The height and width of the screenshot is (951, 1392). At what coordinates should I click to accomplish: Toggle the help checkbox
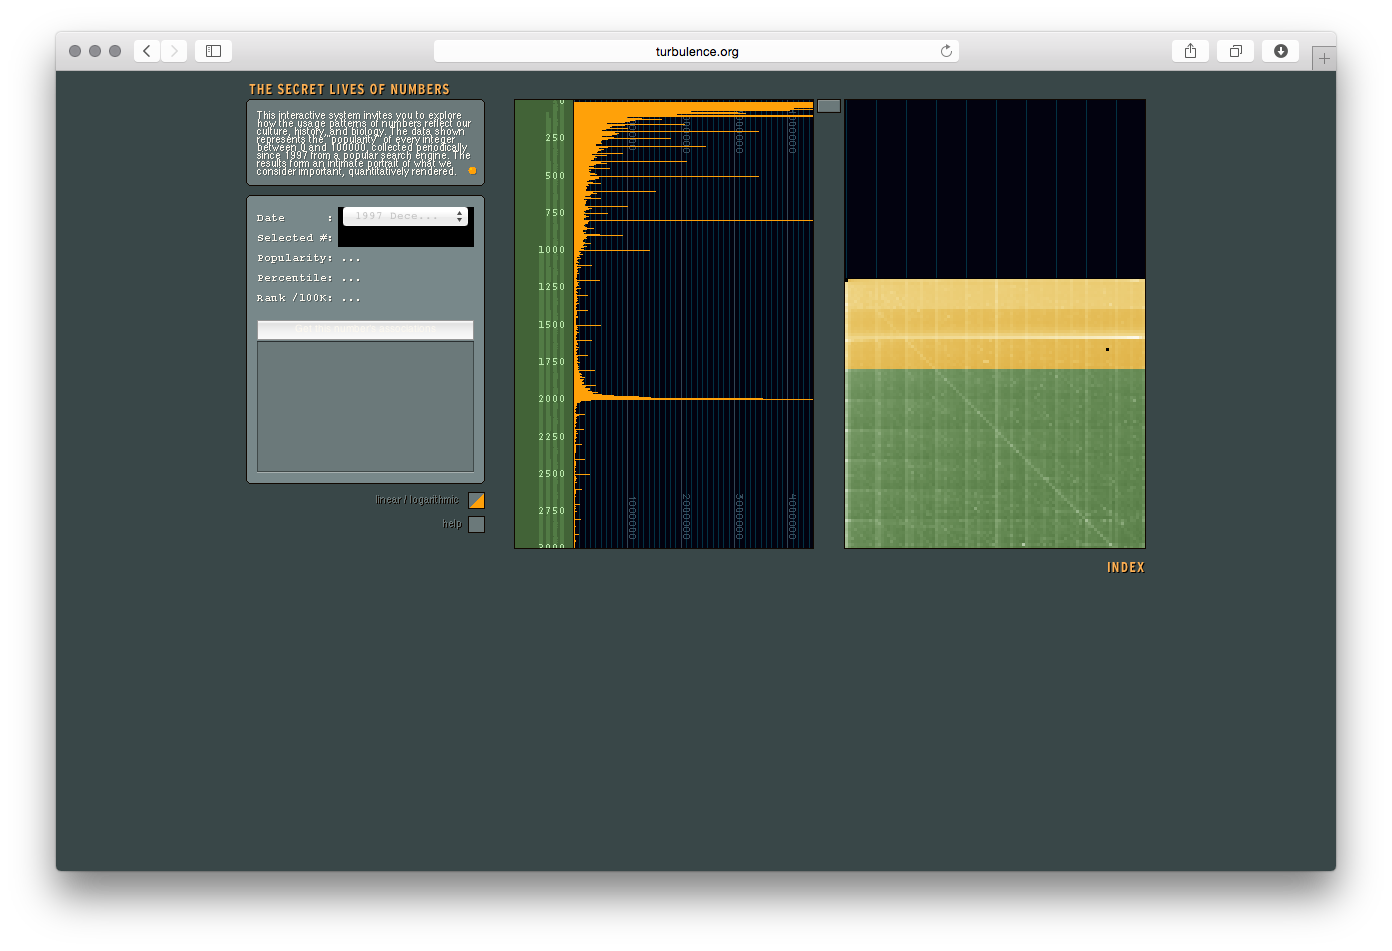click(x=476, y=524)
